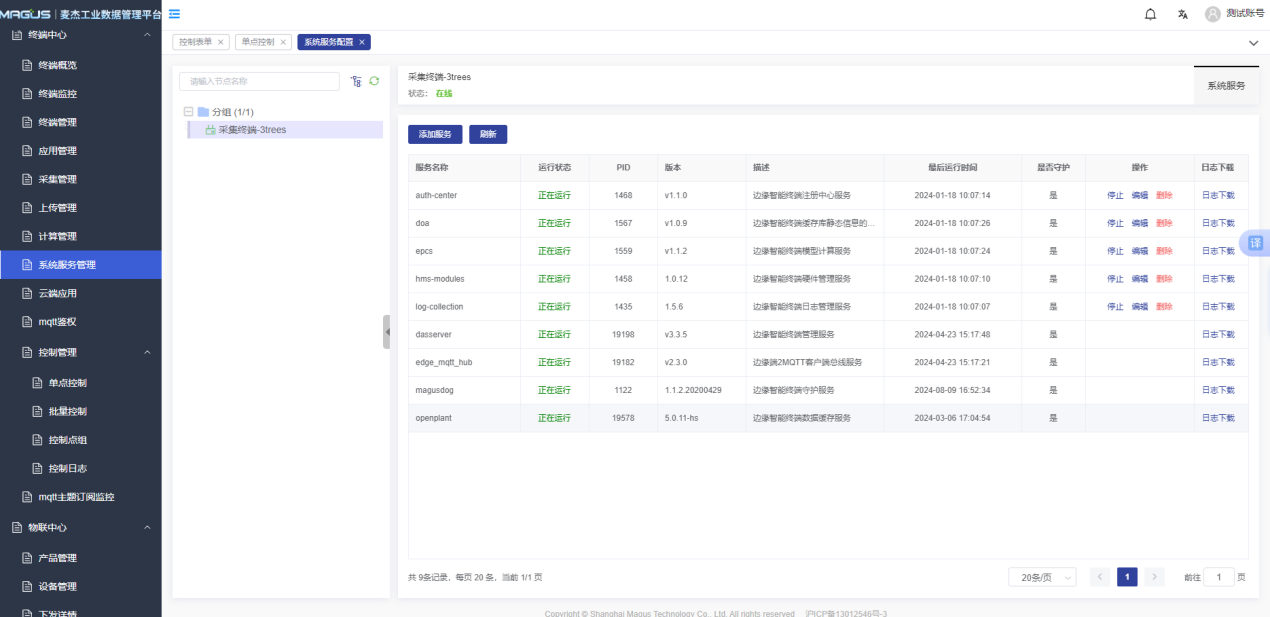Image resolution: width=1270 pixels, height=617 pixels.
Task: Click the tree structure icon next to search
Action: click(x=356, y=81)
